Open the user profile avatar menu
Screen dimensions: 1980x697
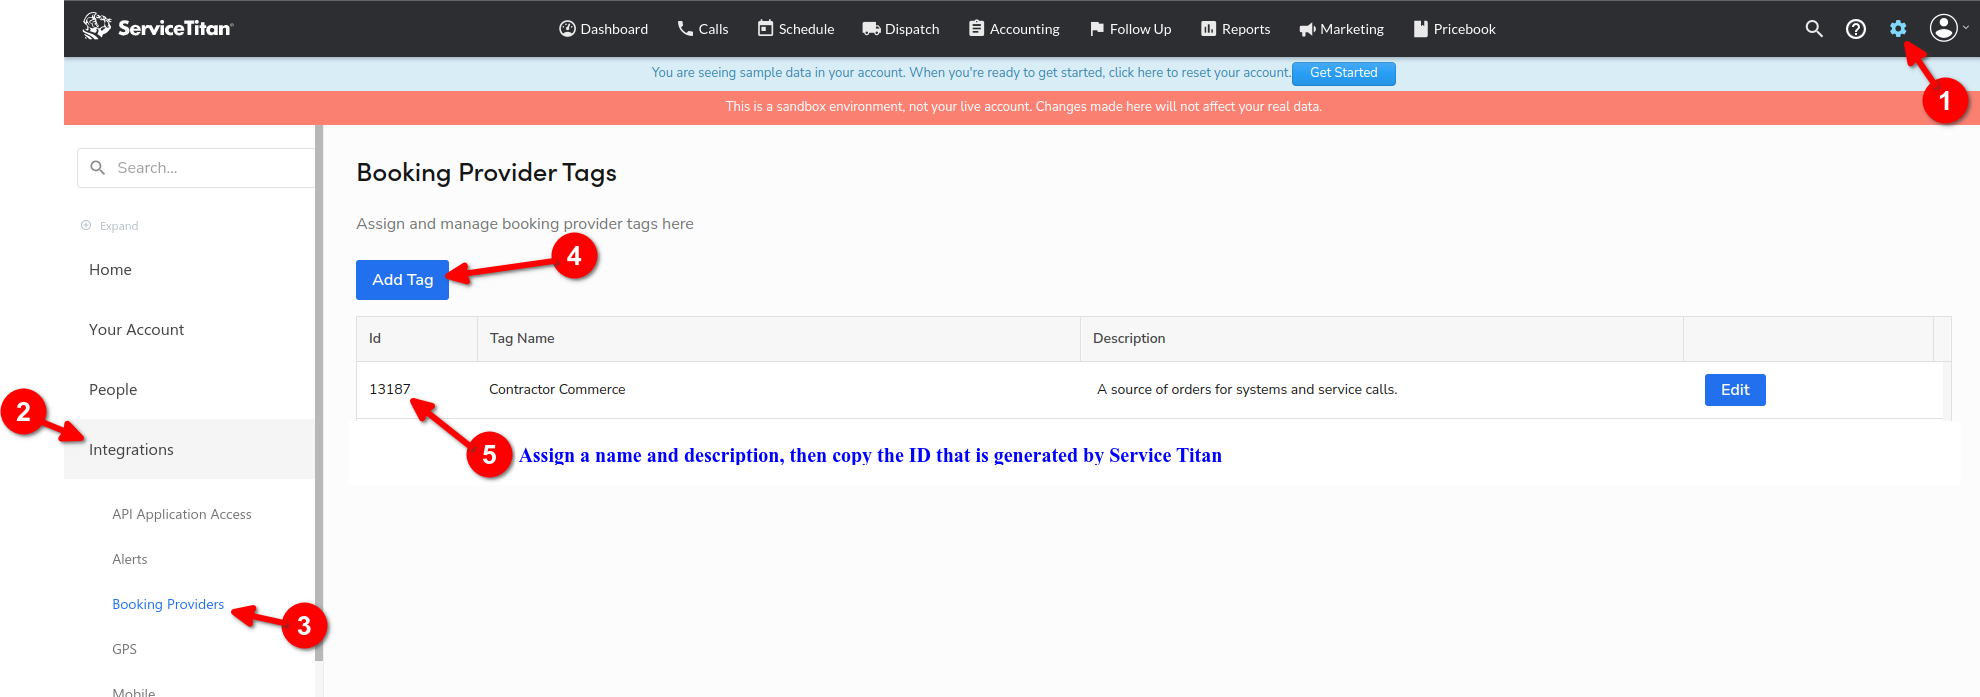pos(1944,28)
